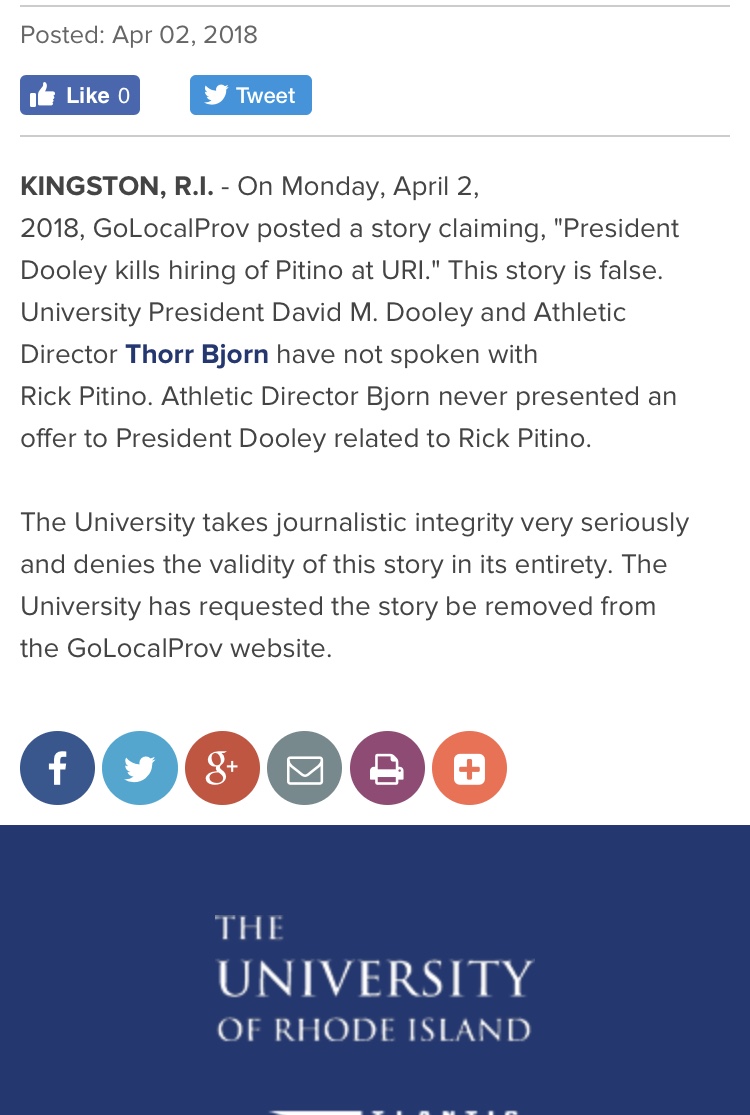Click the phrase the GoLocalProv website
Screen dimensions: 750x1115
(176, 649)
